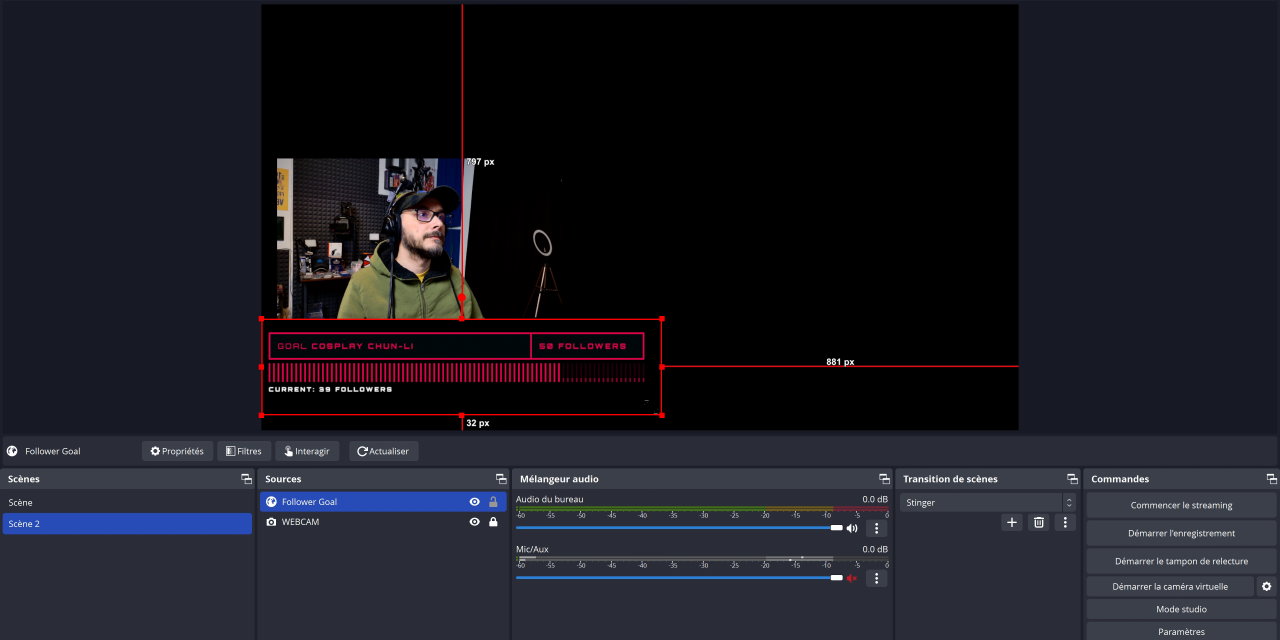Open Propriétés for the Follower Goal source
This screenshot has height=640, width=1280.
177,451
